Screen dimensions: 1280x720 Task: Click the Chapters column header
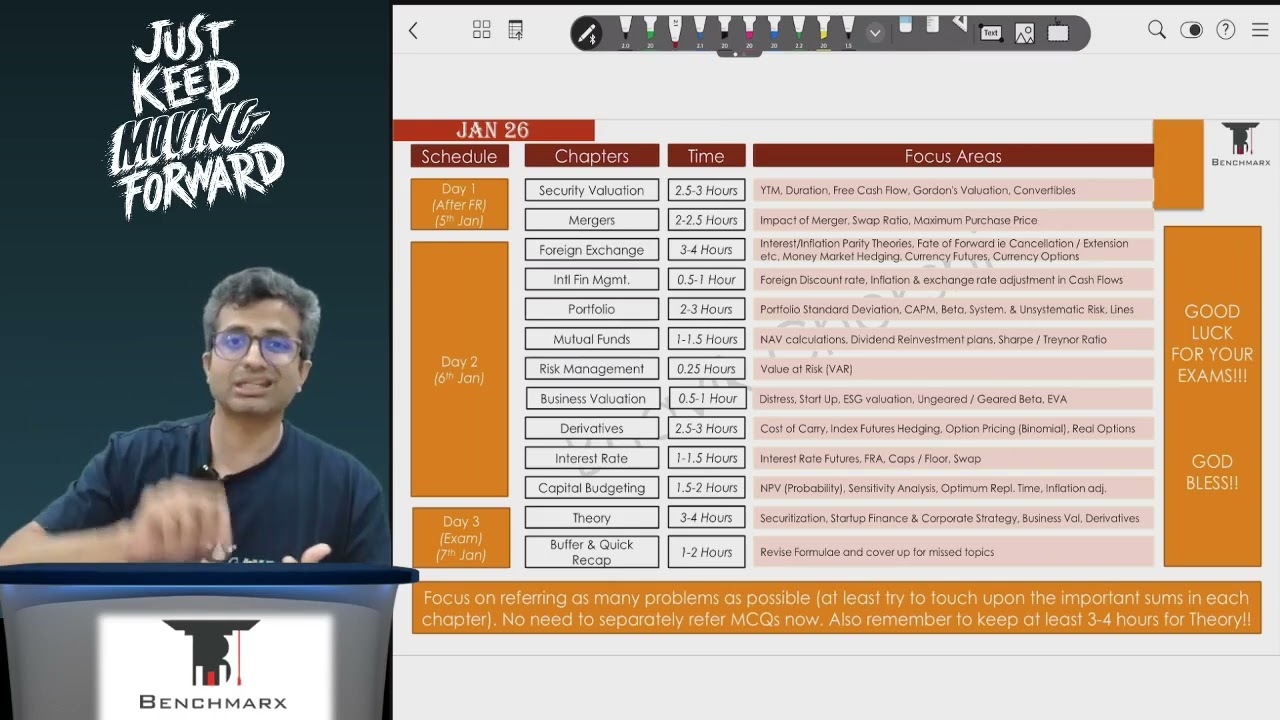tap(592, 156)
